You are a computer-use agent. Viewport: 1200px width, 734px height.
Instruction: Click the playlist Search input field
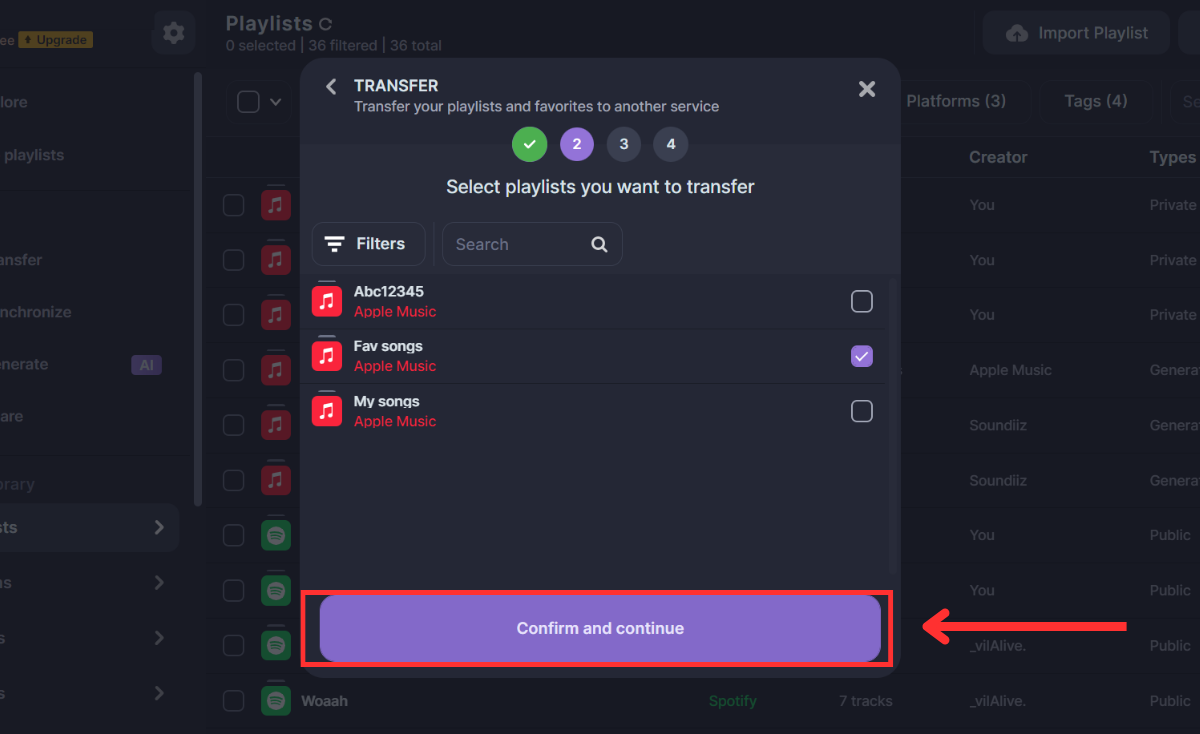coord(515,244)
